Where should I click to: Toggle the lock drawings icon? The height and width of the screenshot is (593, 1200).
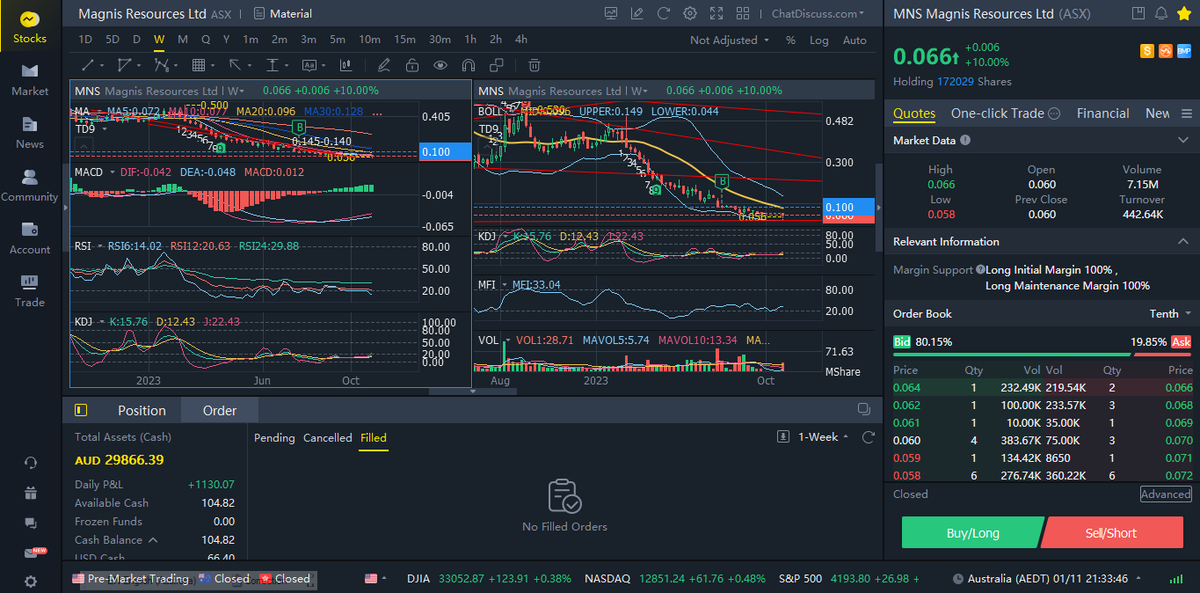412,65
